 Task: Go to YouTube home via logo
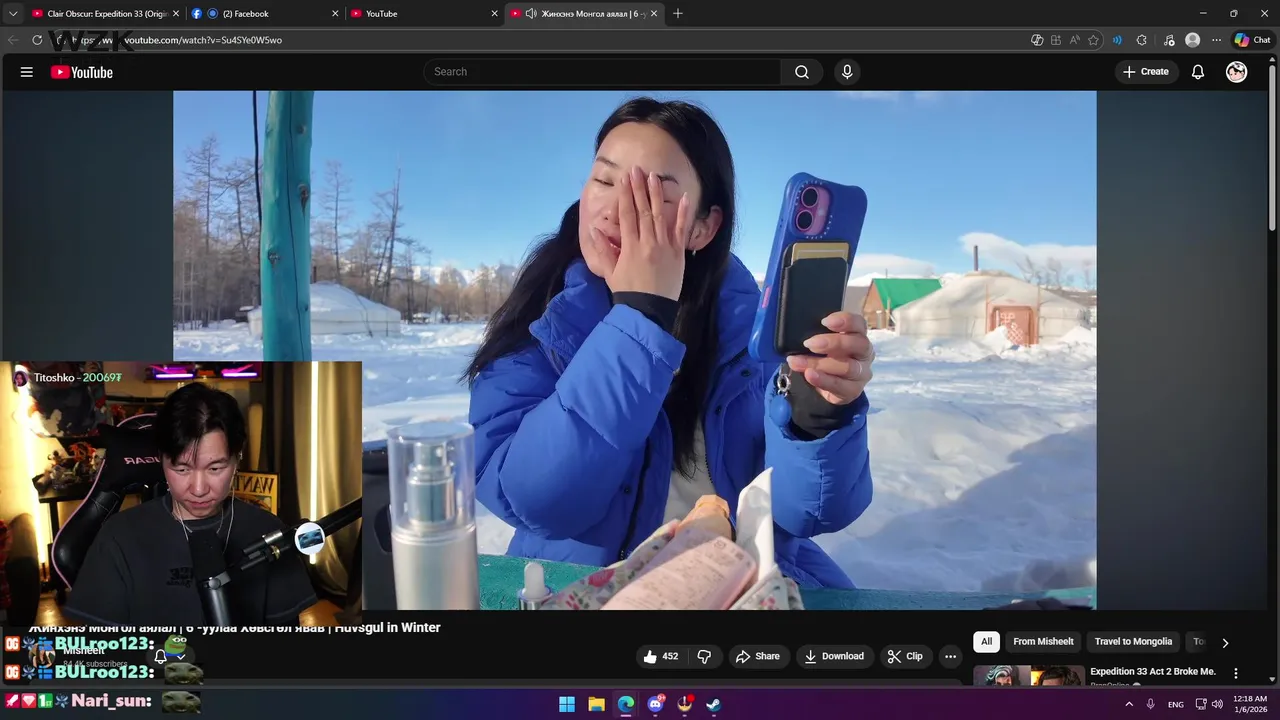click(81, 72)
